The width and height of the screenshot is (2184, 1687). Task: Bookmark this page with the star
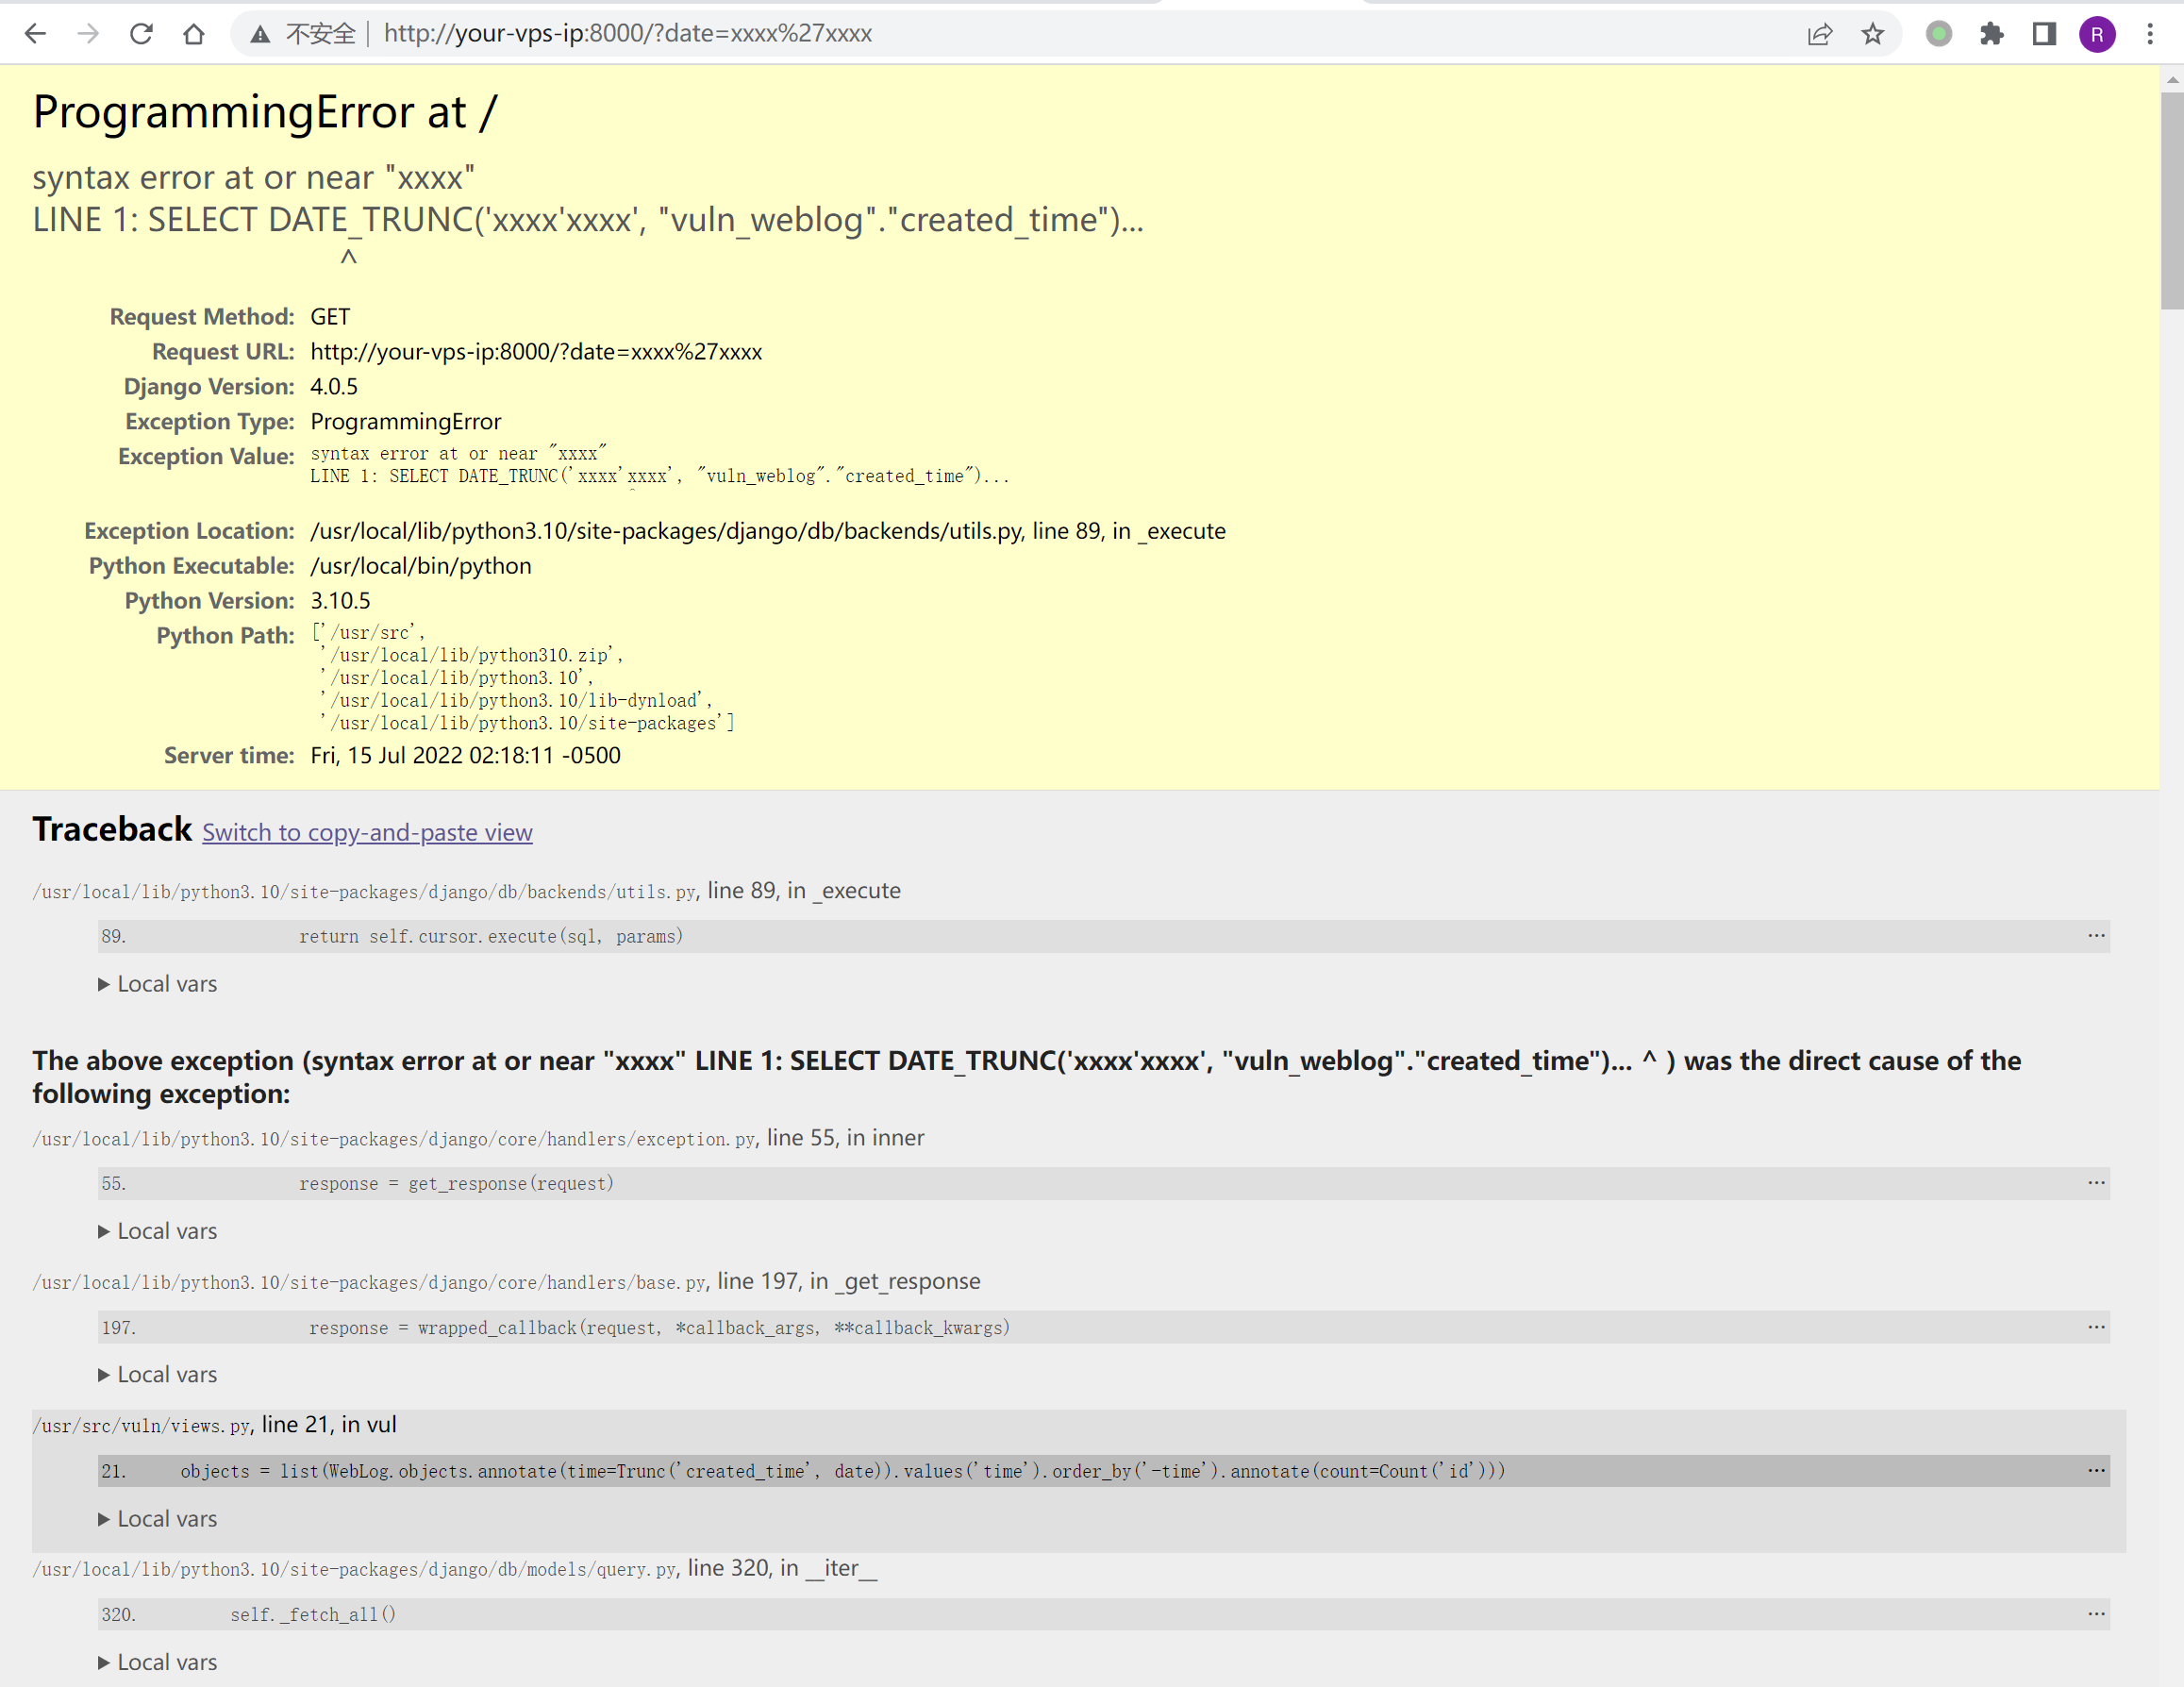(1872, 34)
